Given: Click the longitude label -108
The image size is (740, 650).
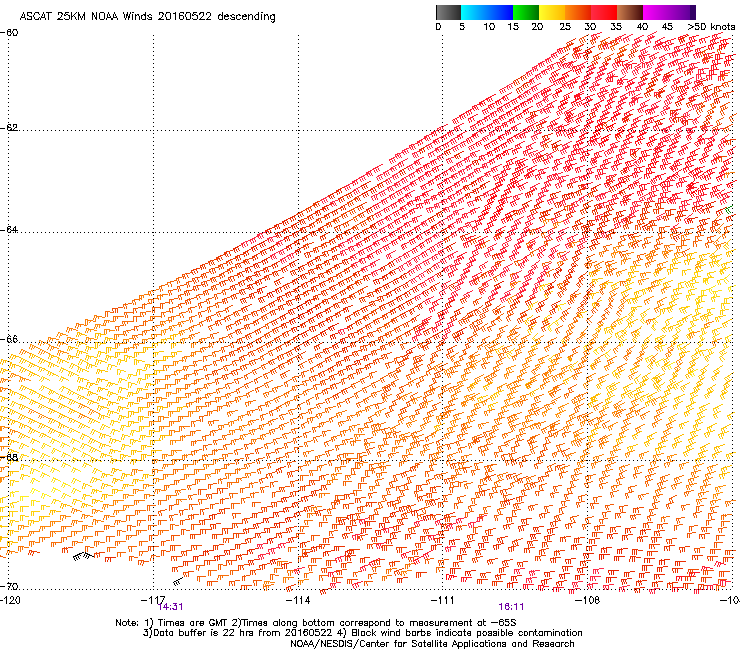Looking at the screenshot, I should (x=587, y=600).
